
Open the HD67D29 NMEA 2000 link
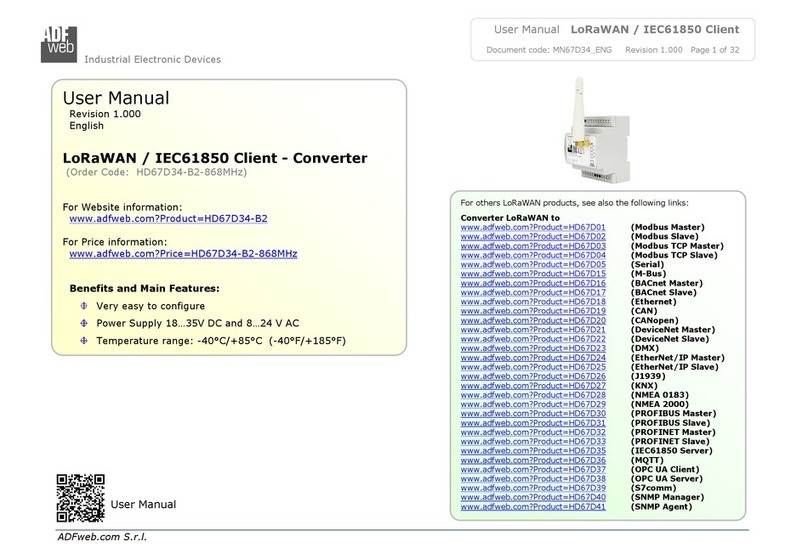[x=533, y=404]
